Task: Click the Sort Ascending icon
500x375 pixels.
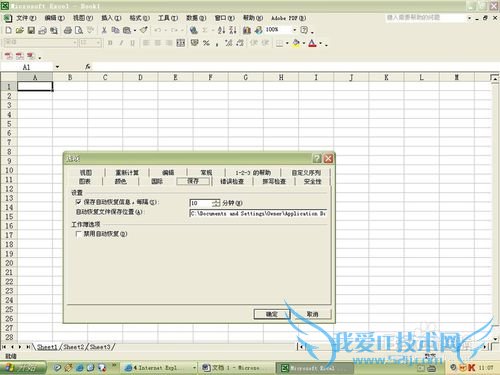Action: coord(221,30)
